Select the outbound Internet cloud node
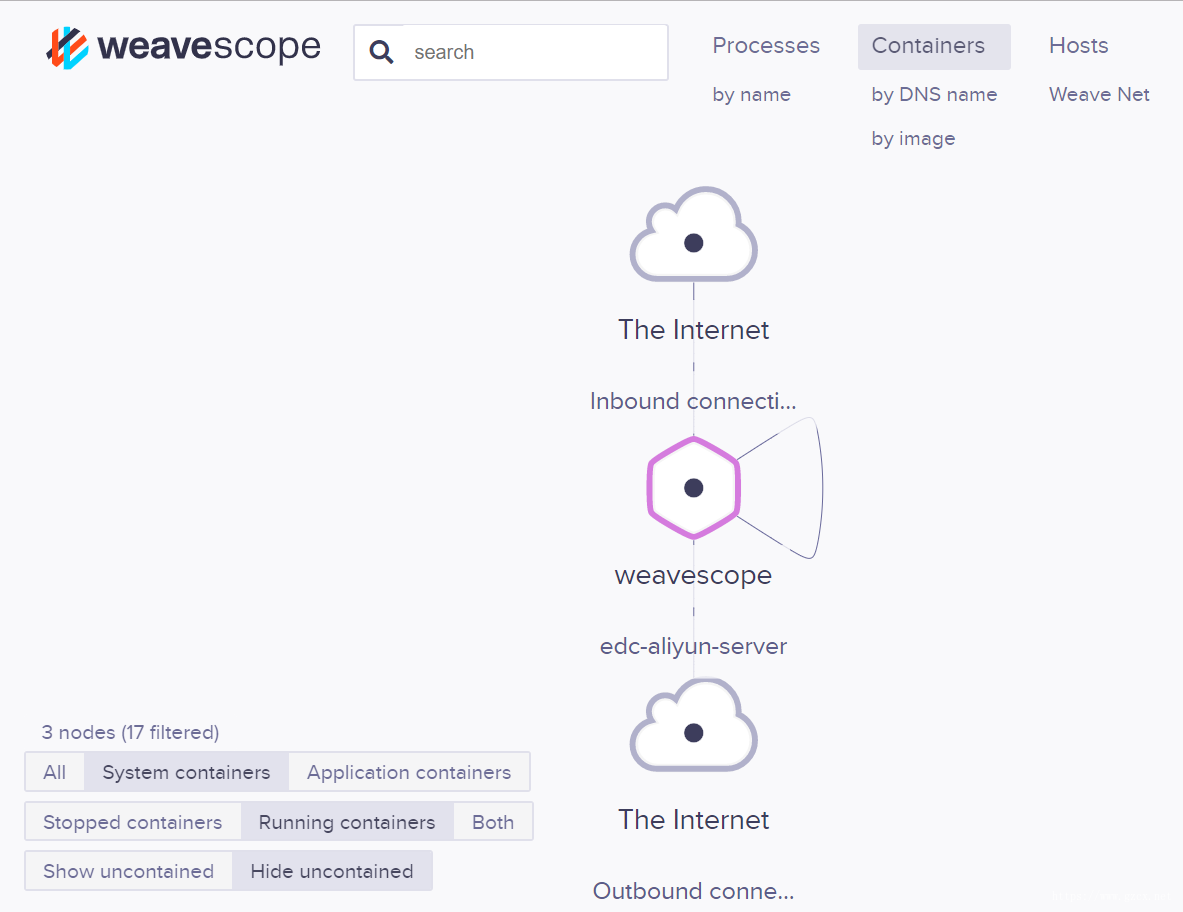Image resolution: width=1183 pixels, height=912 pixels. click(x=693, y=733)
